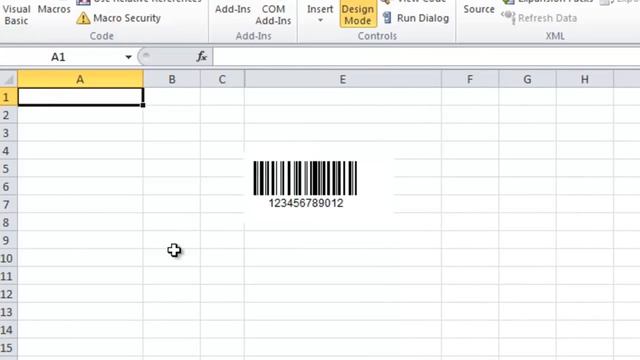Select row 12 header
This screenshot has width=640, height=360.
[9, 294]
